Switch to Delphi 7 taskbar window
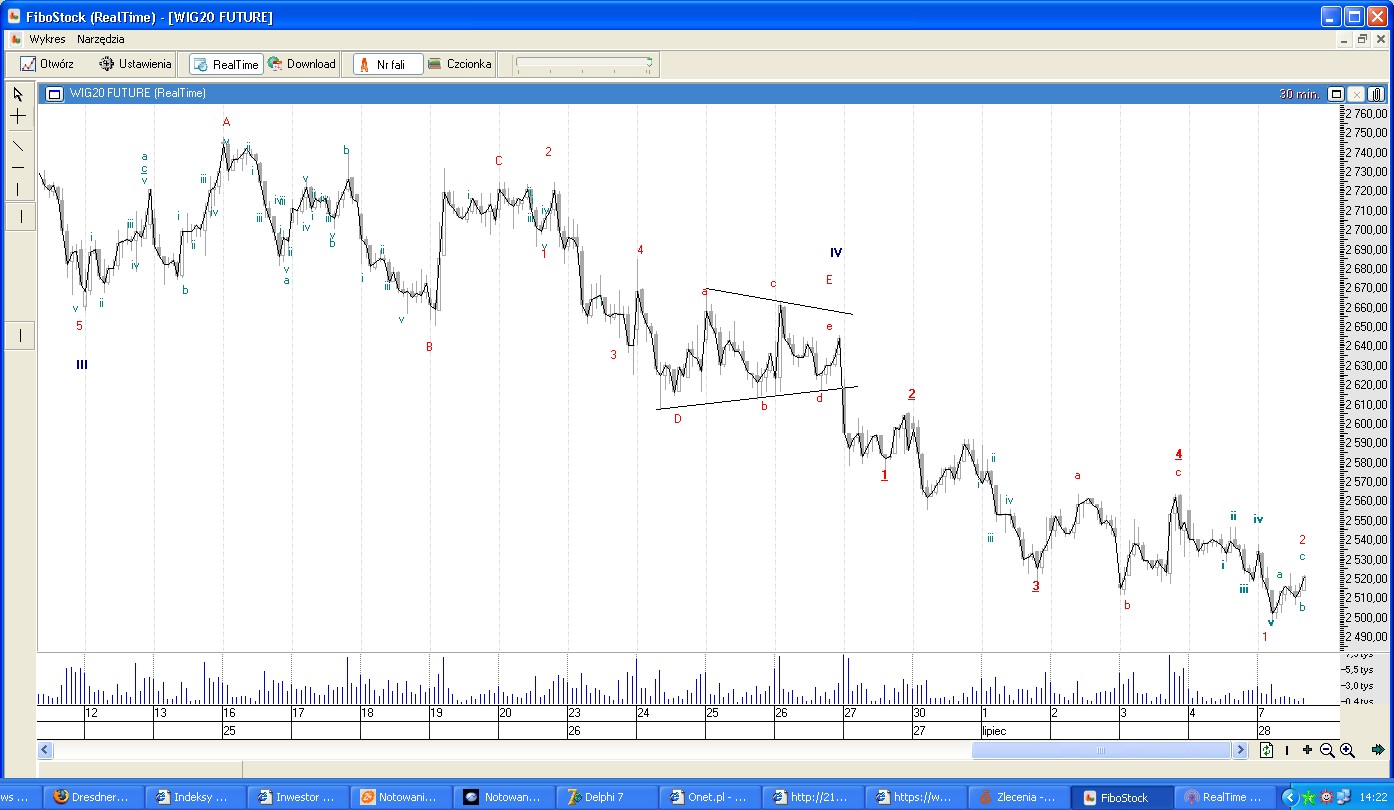 [x=604, y=797]
